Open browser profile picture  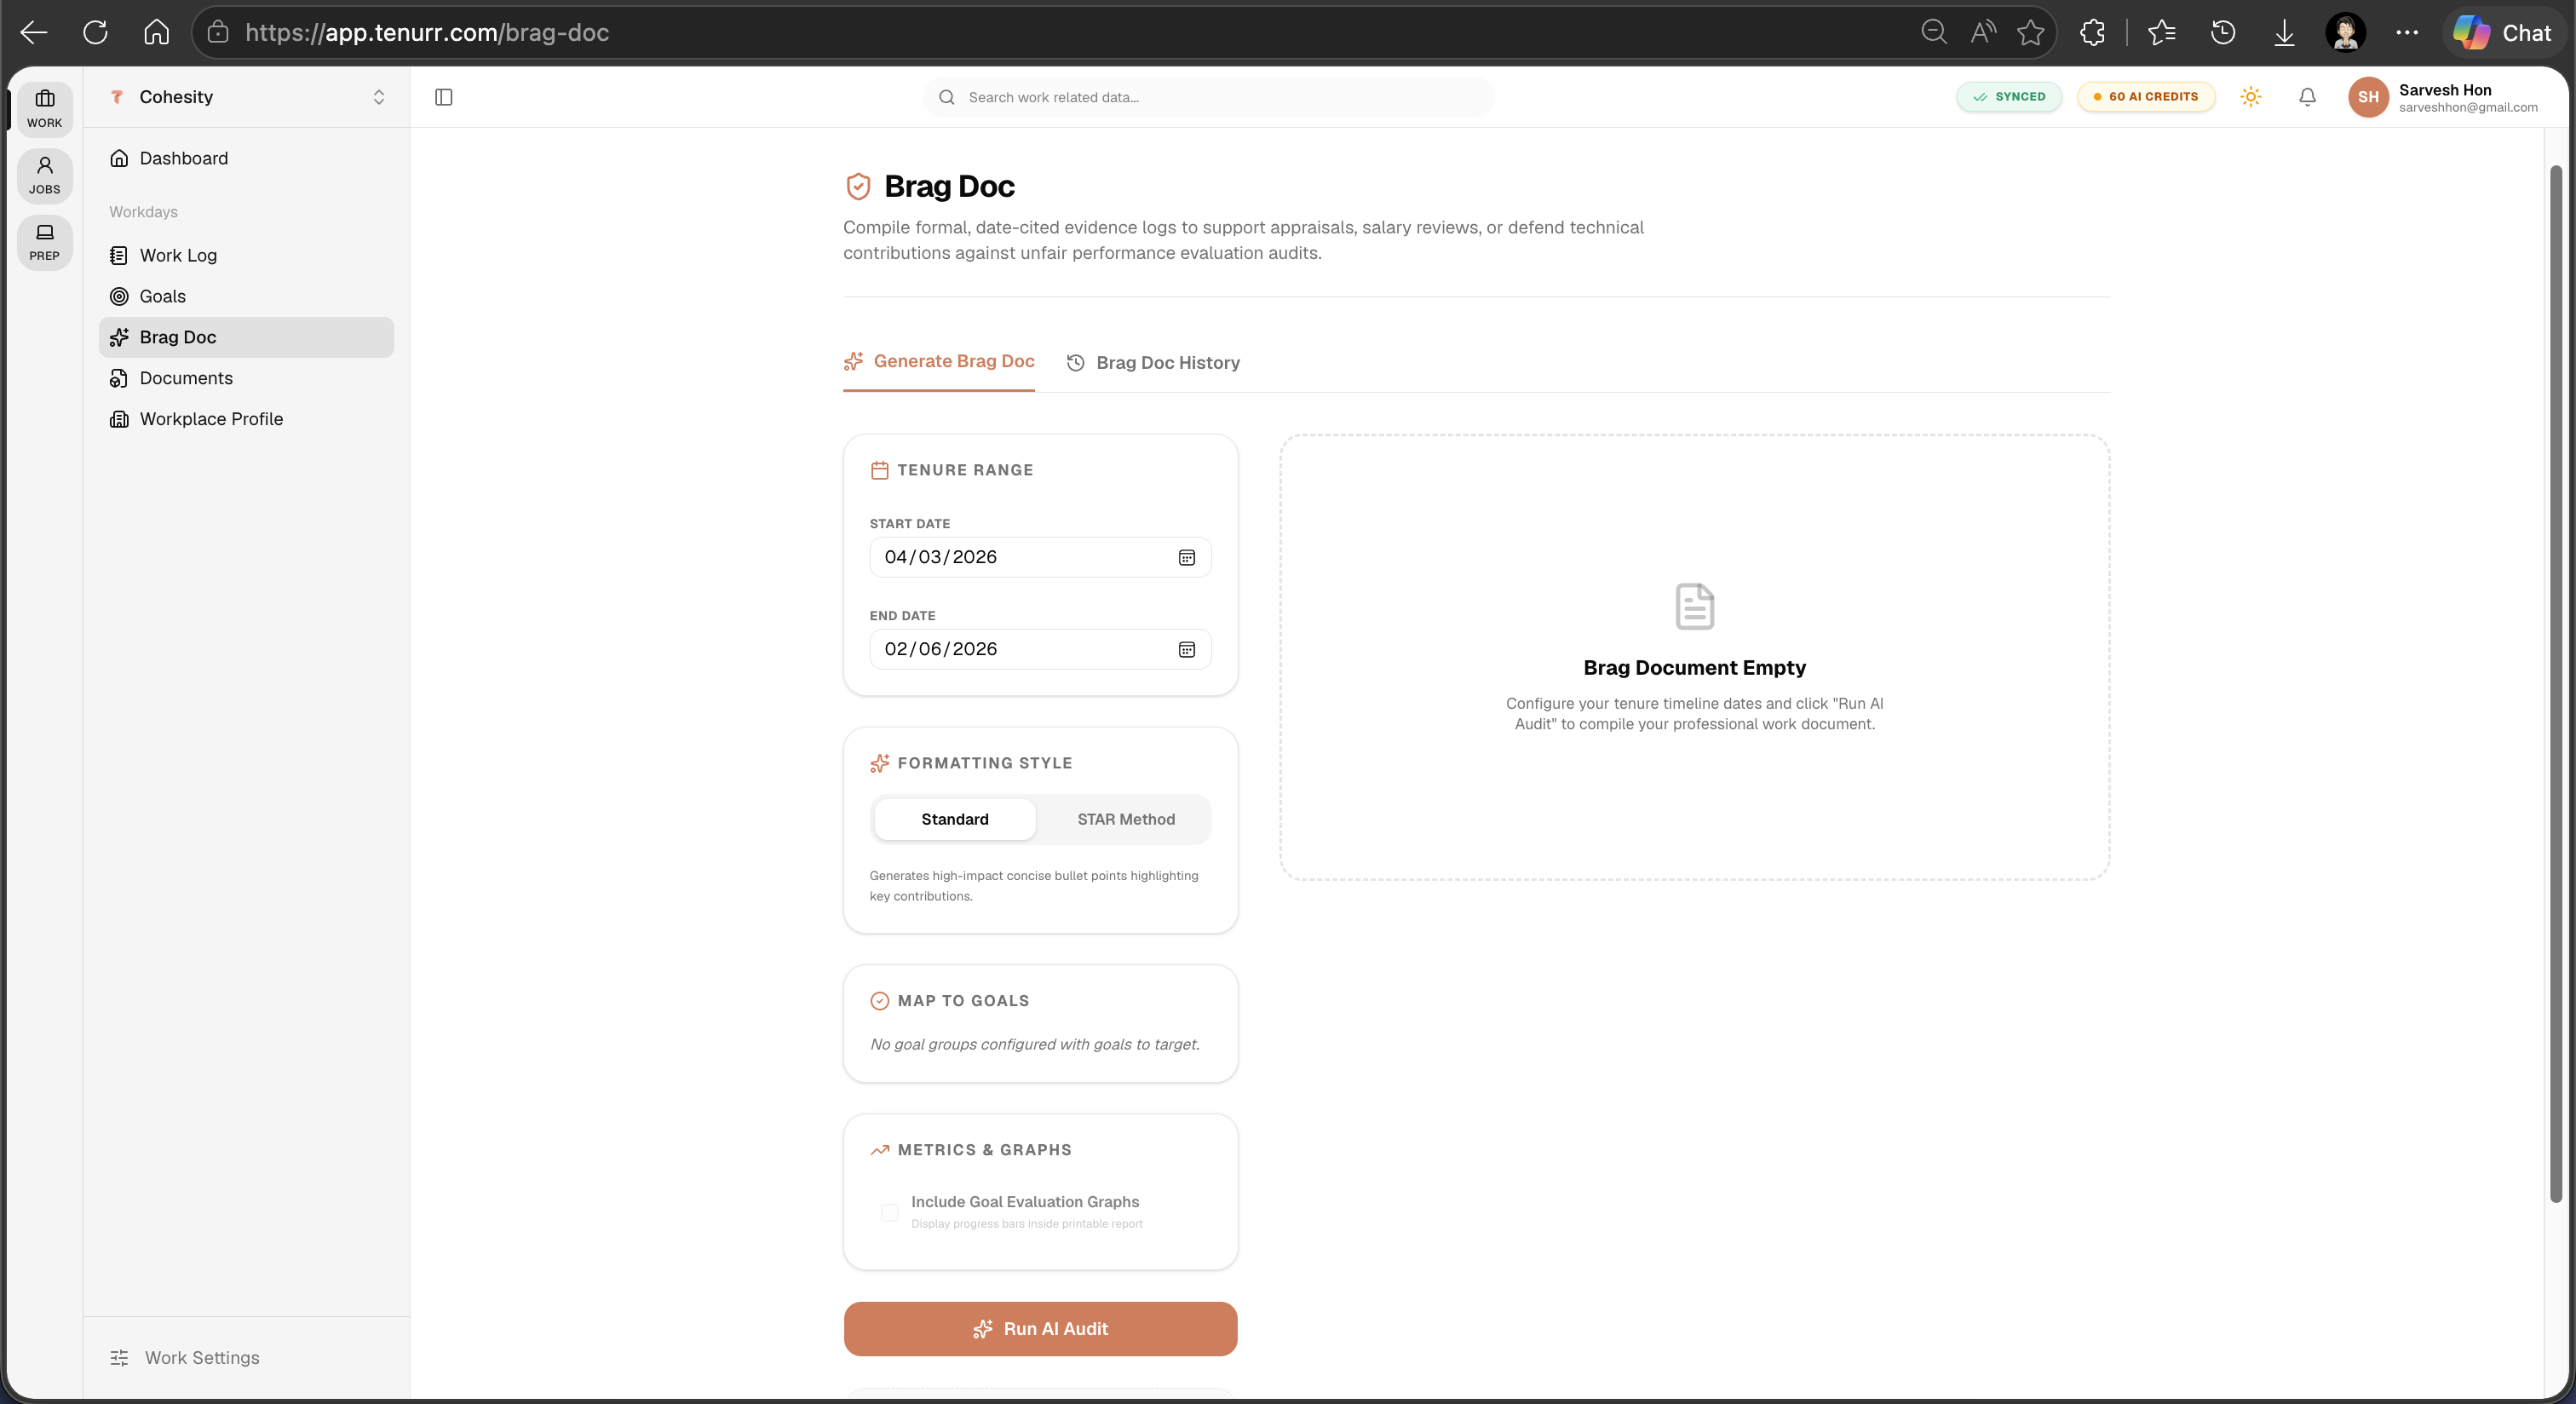2346,32
